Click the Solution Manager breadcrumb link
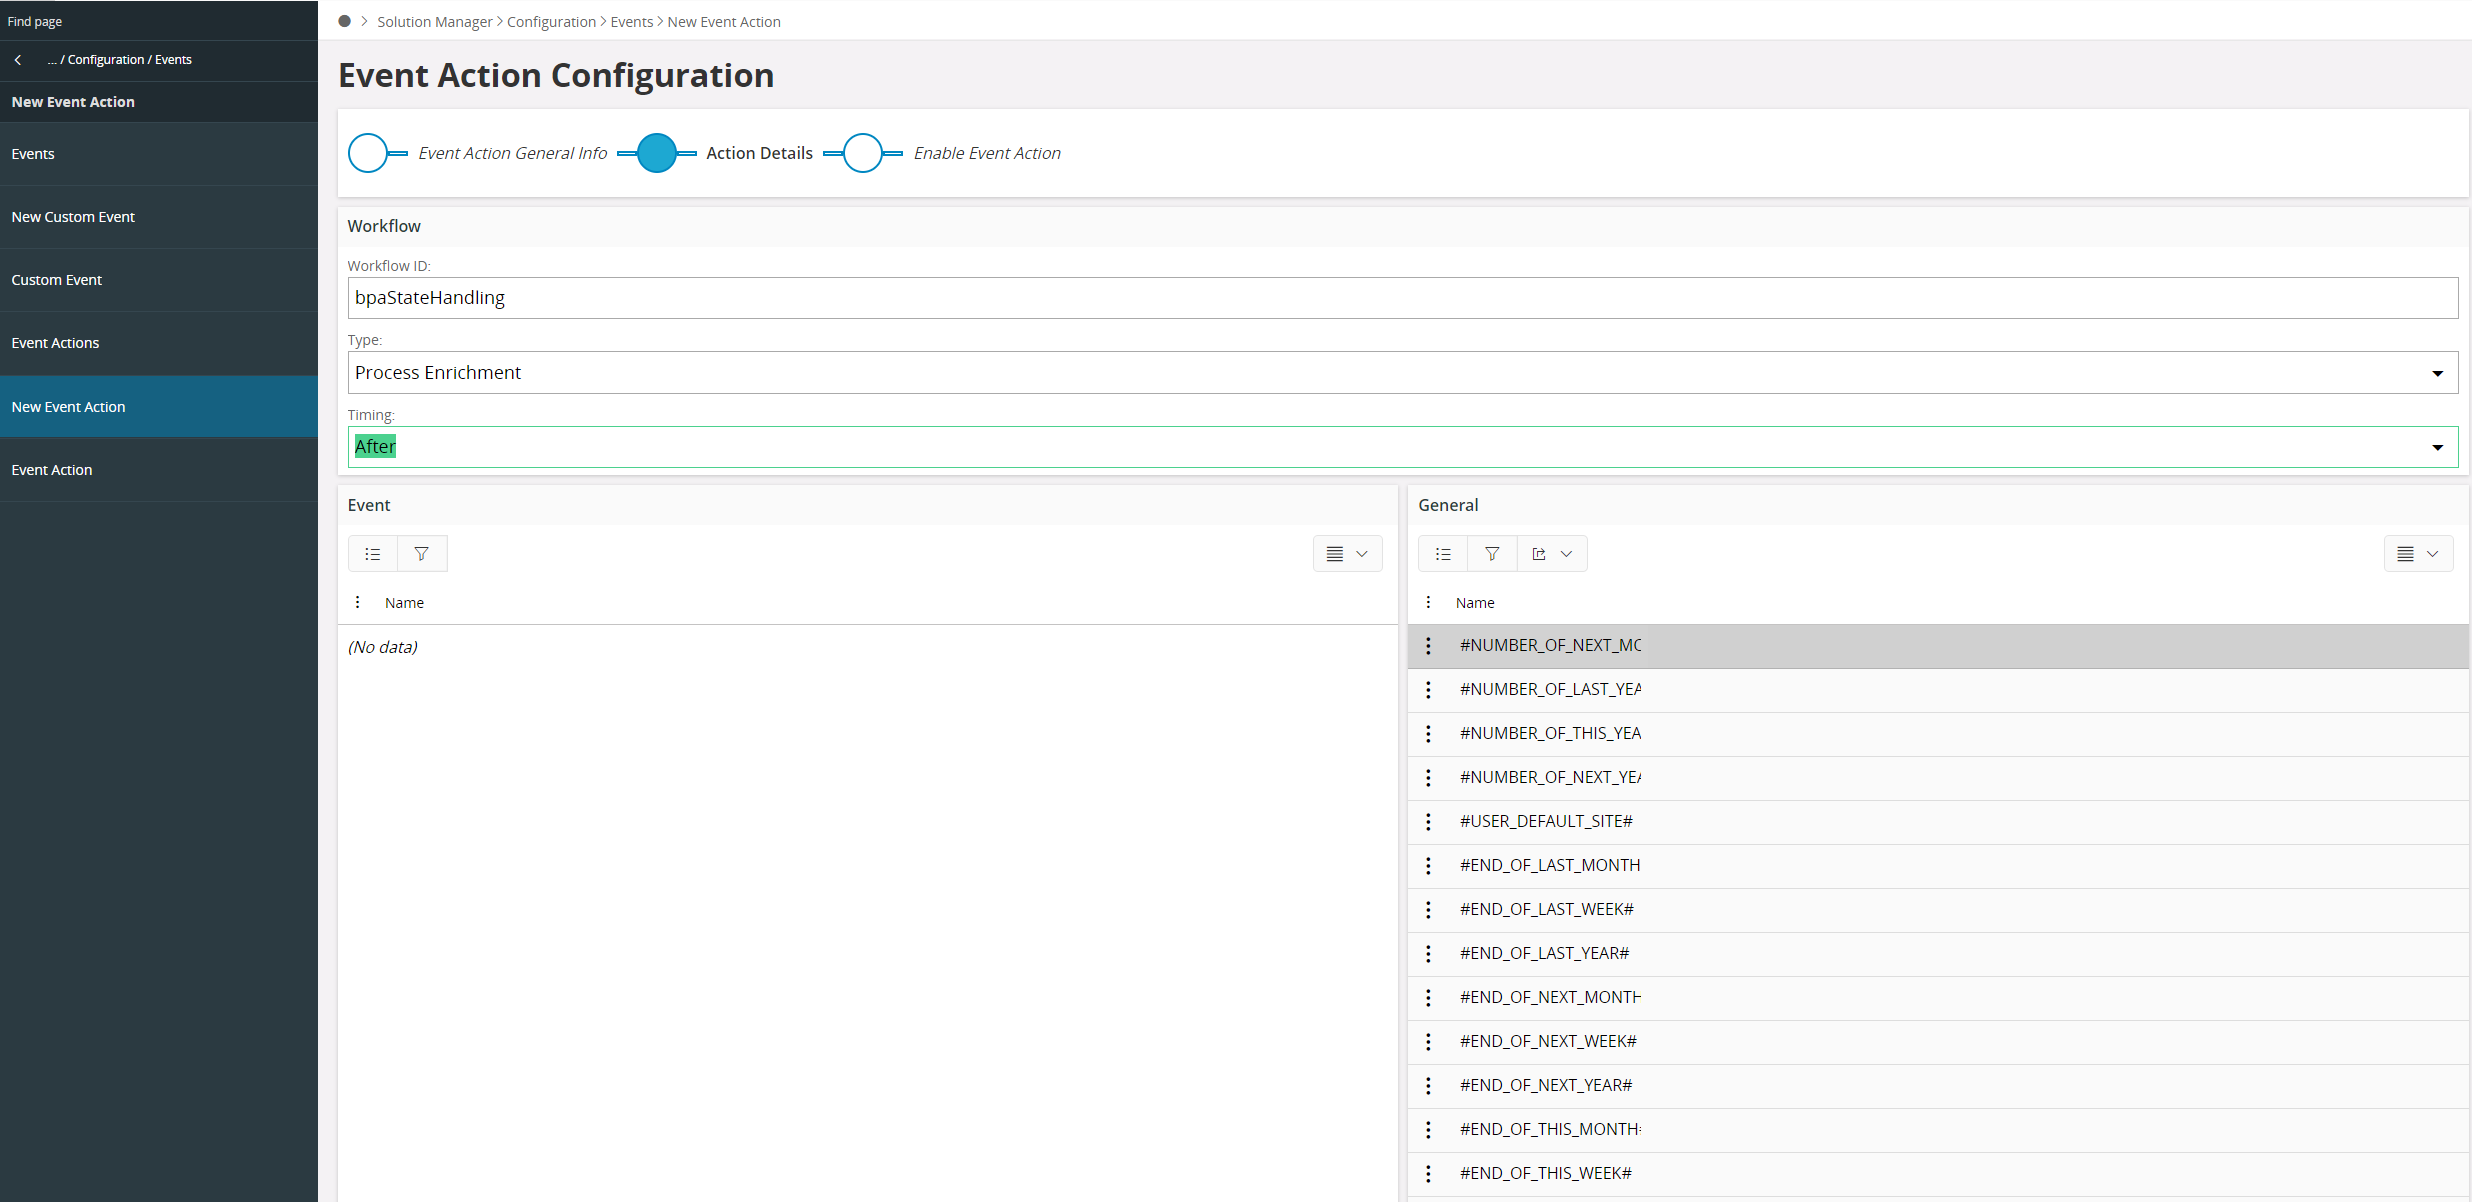Image resolution: width=2472 pixels, height=1202 pixels. tap(434, 22)
